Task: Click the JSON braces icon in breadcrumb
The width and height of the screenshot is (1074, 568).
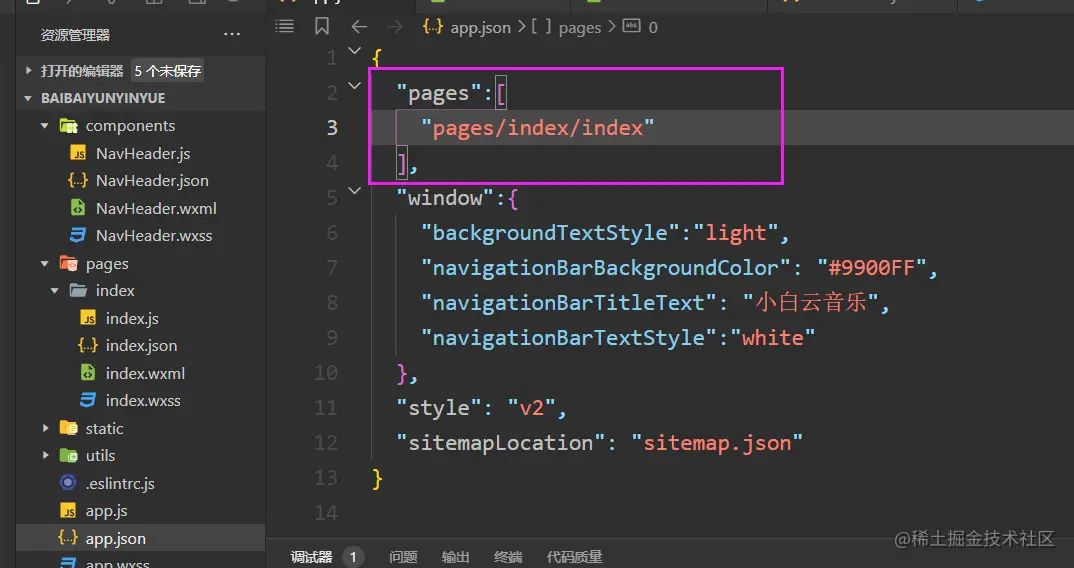Action: click(433, 27)
